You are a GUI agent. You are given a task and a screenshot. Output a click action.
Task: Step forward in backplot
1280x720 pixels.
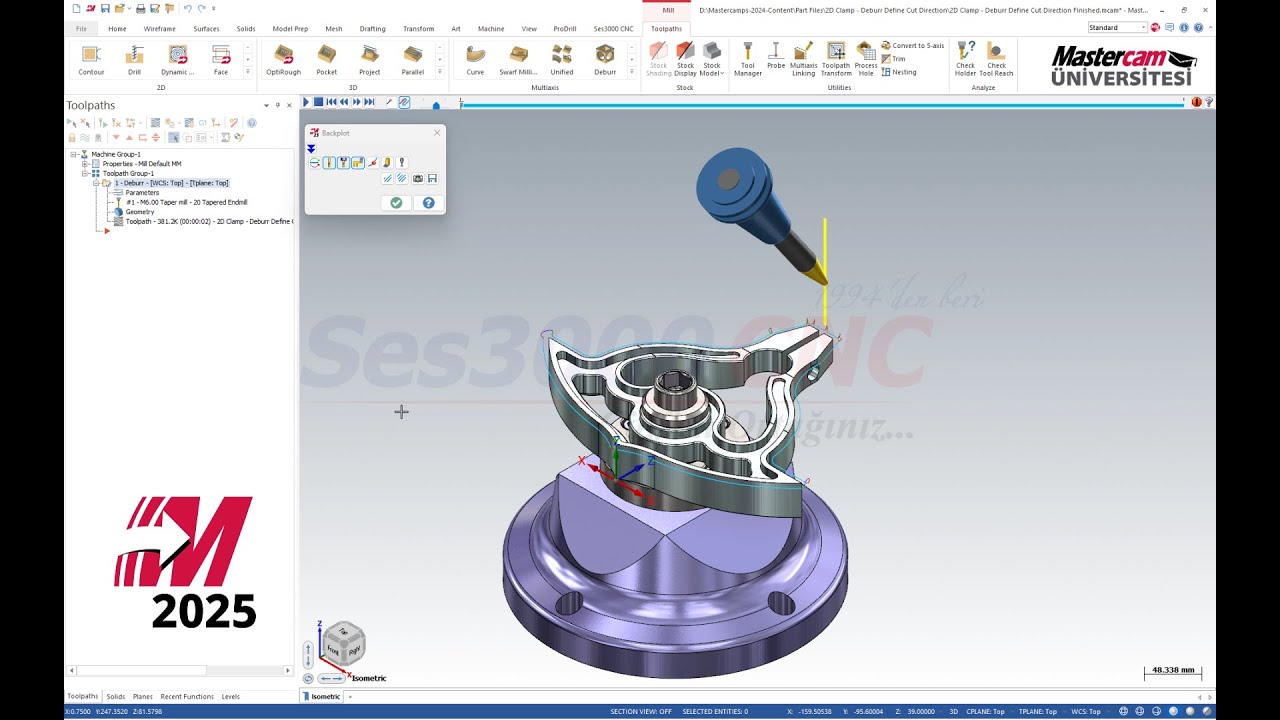(x=356, y=102)
